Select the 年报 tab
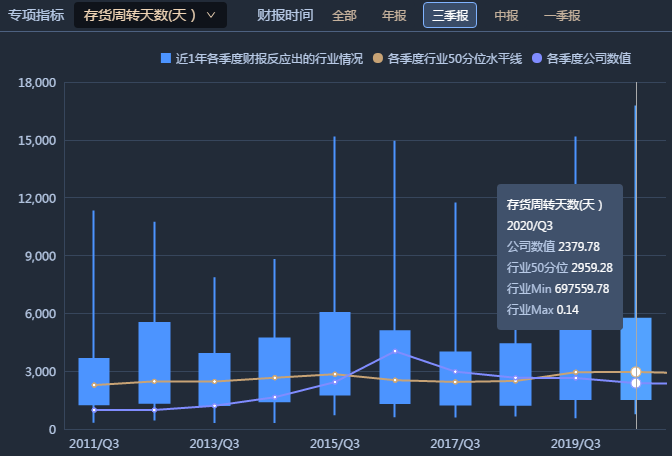672x456 pixels. (394, 16)
